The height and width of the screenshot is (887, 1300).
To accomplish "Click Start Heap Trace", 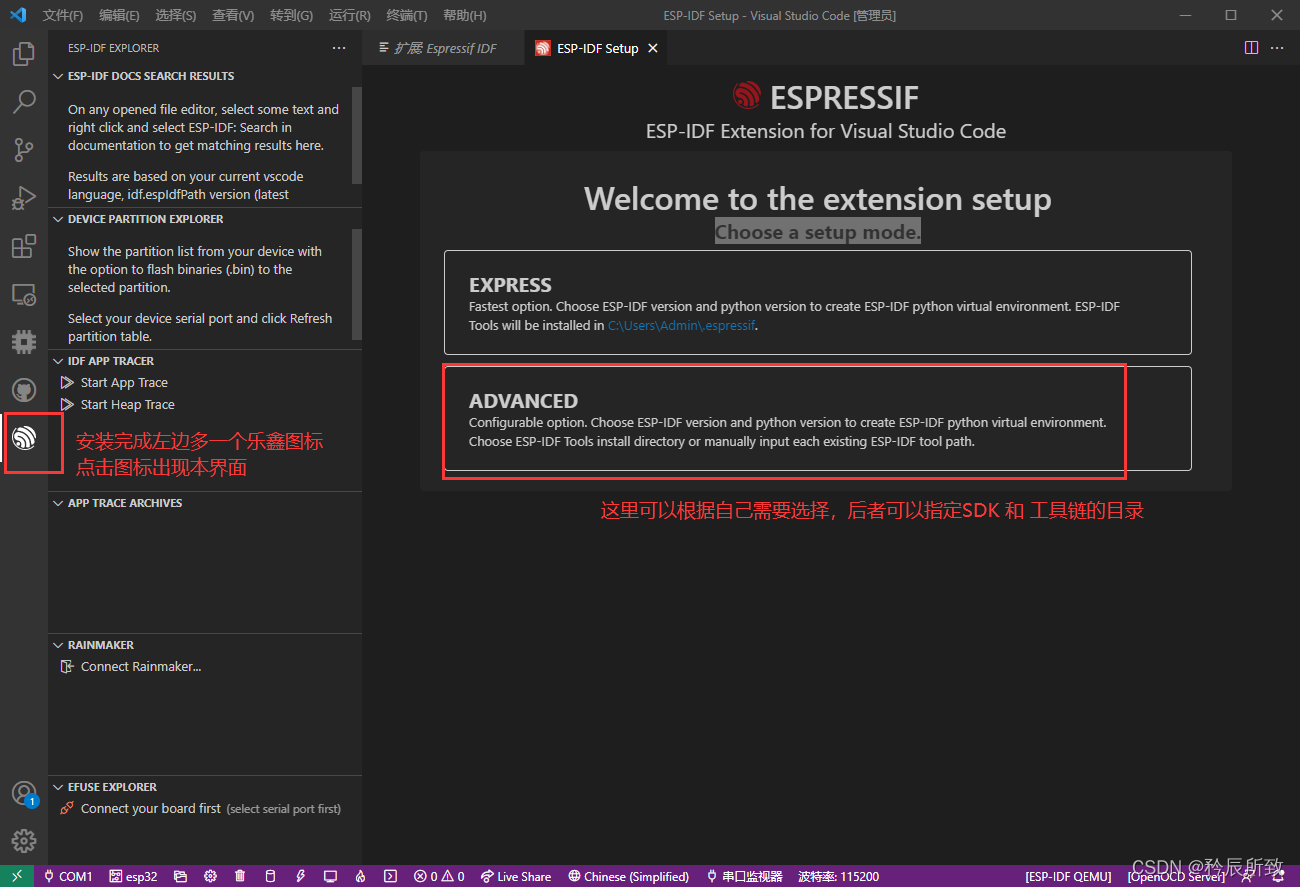I will point(127,405).
